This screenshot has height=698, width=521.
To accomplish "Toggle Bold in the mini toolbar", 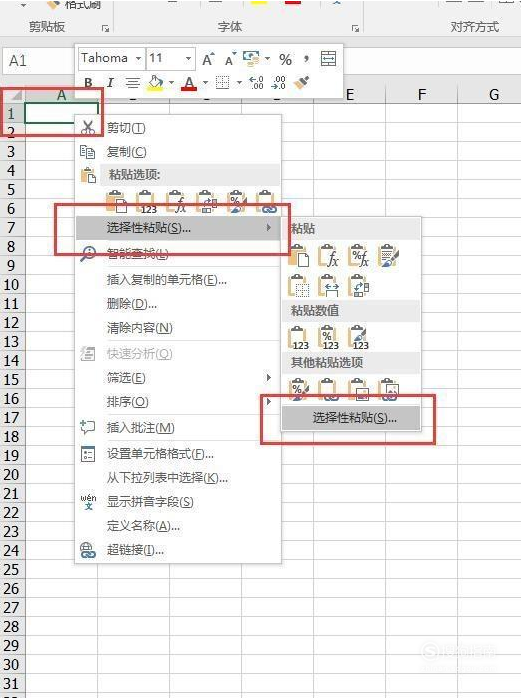I will 88,82.
